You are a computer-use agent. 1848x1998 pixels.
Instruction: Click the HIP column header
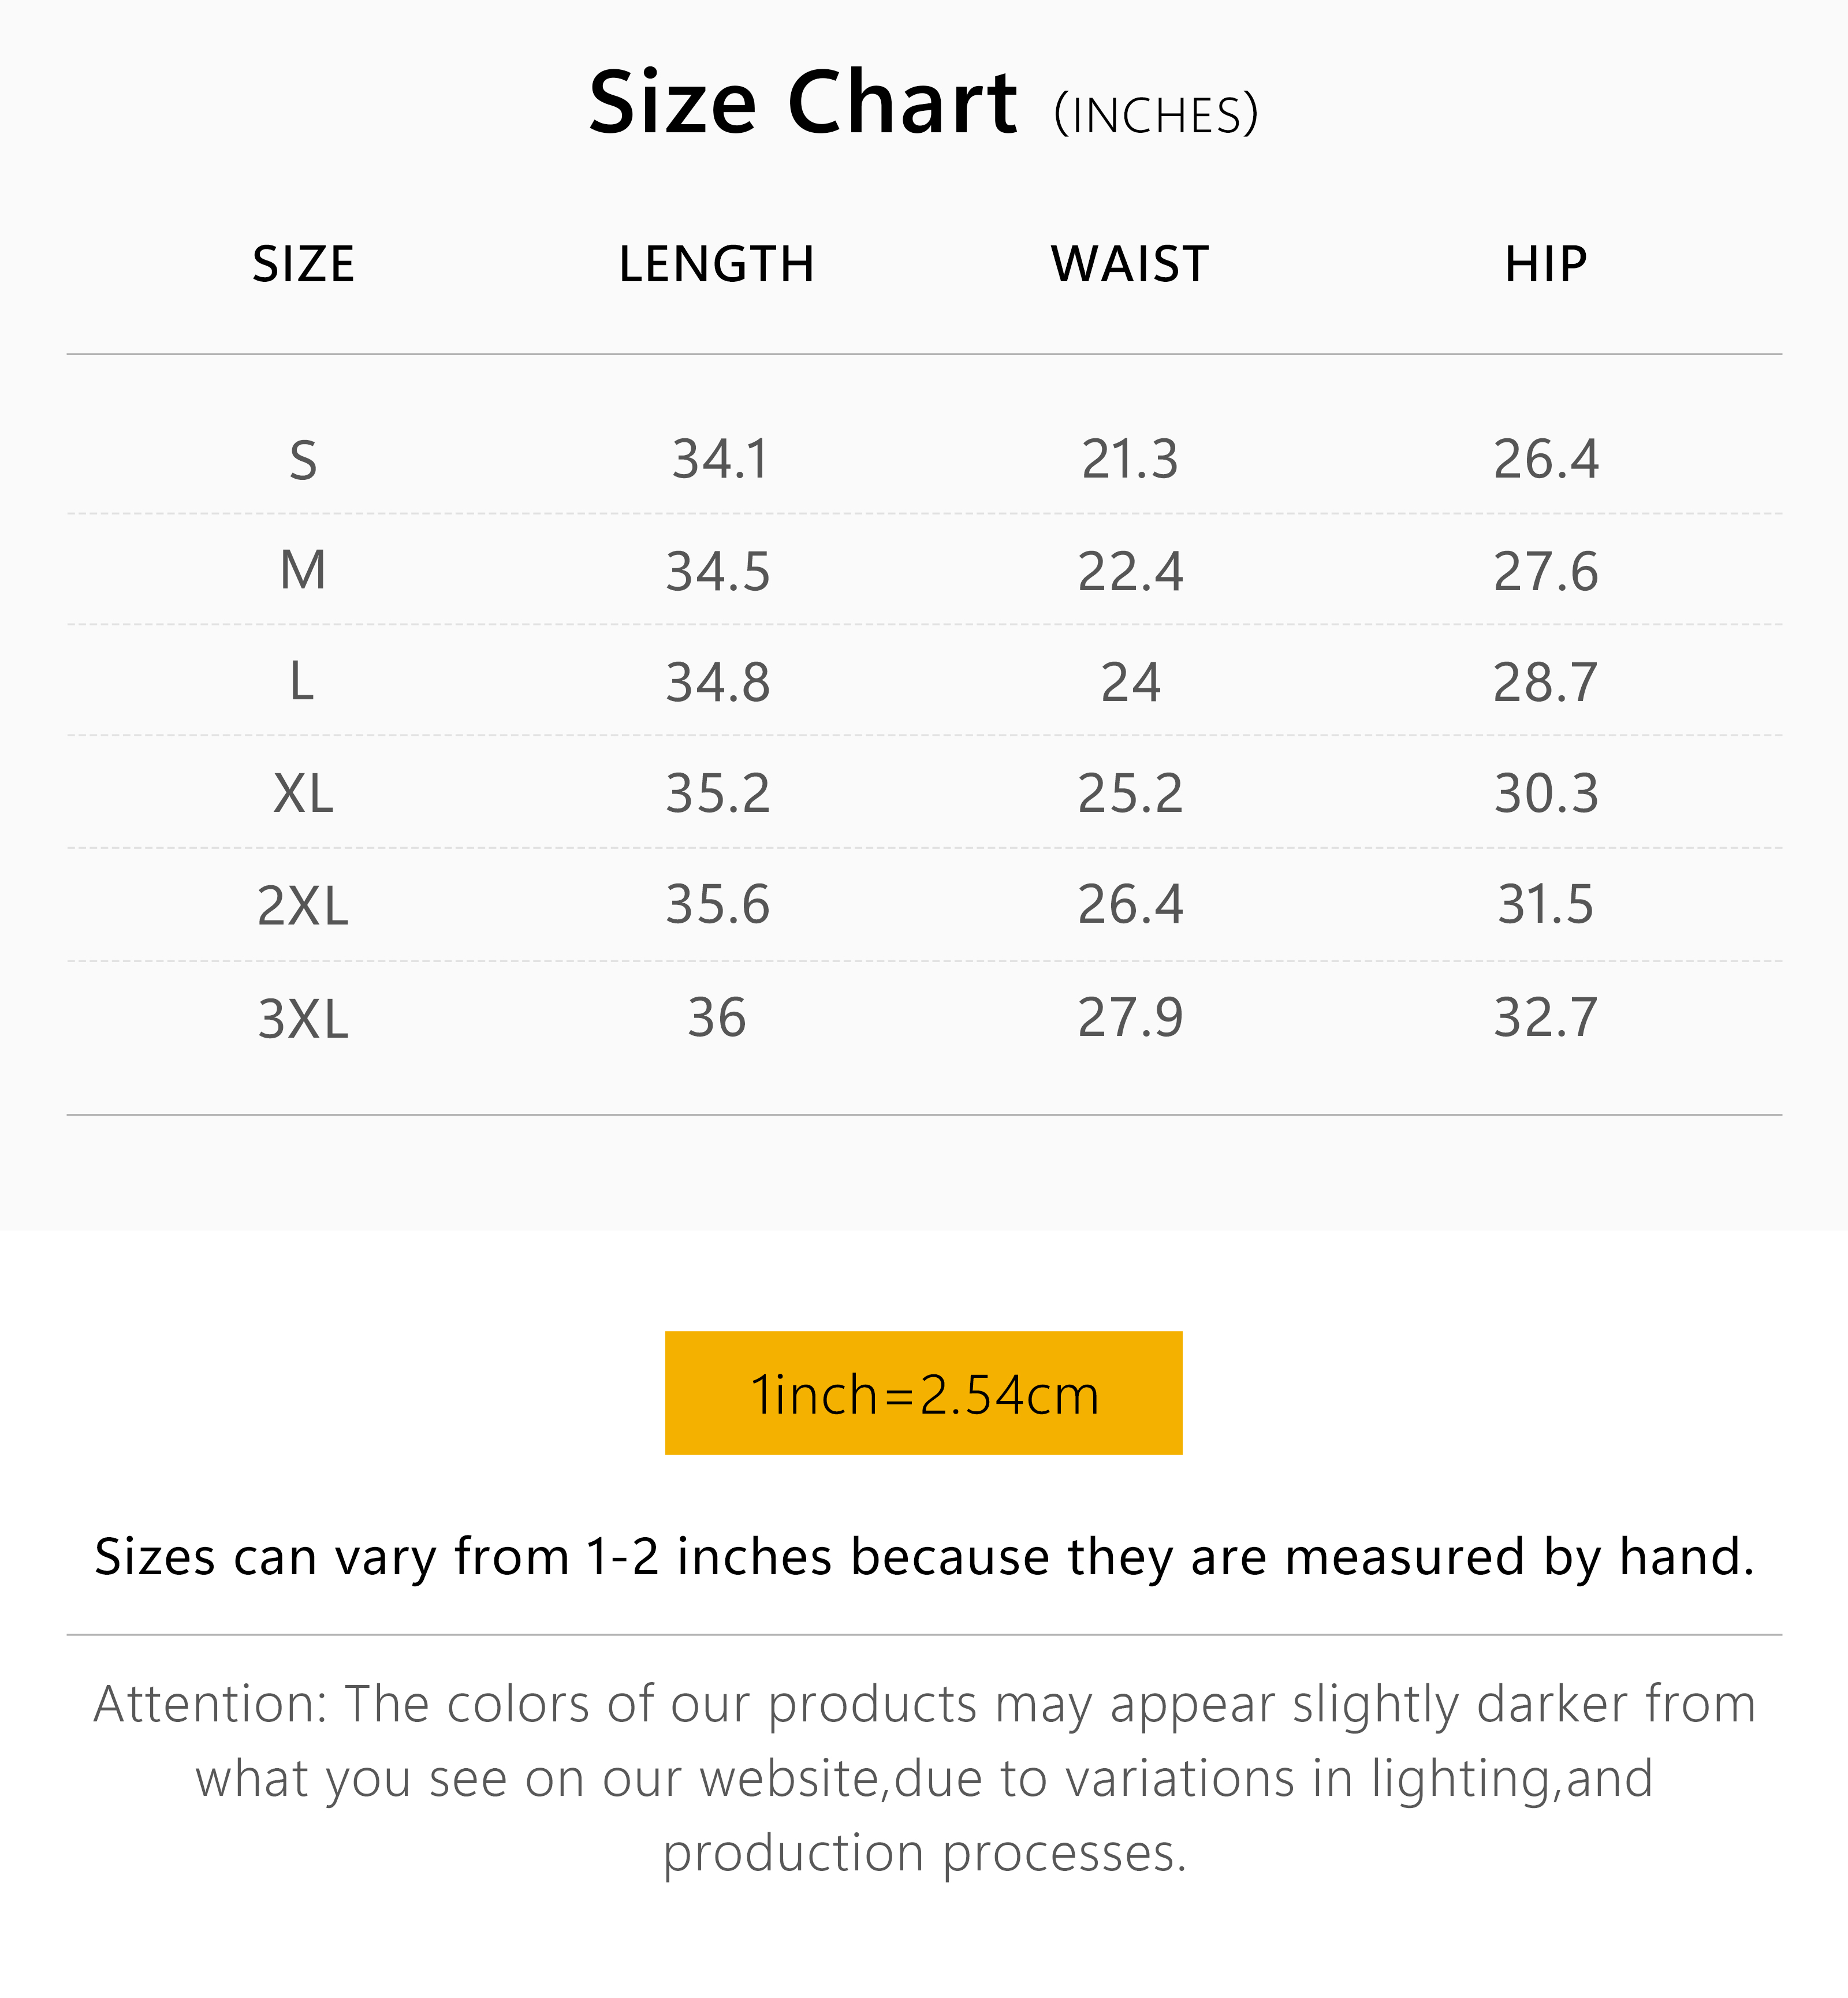(1545, 265)
